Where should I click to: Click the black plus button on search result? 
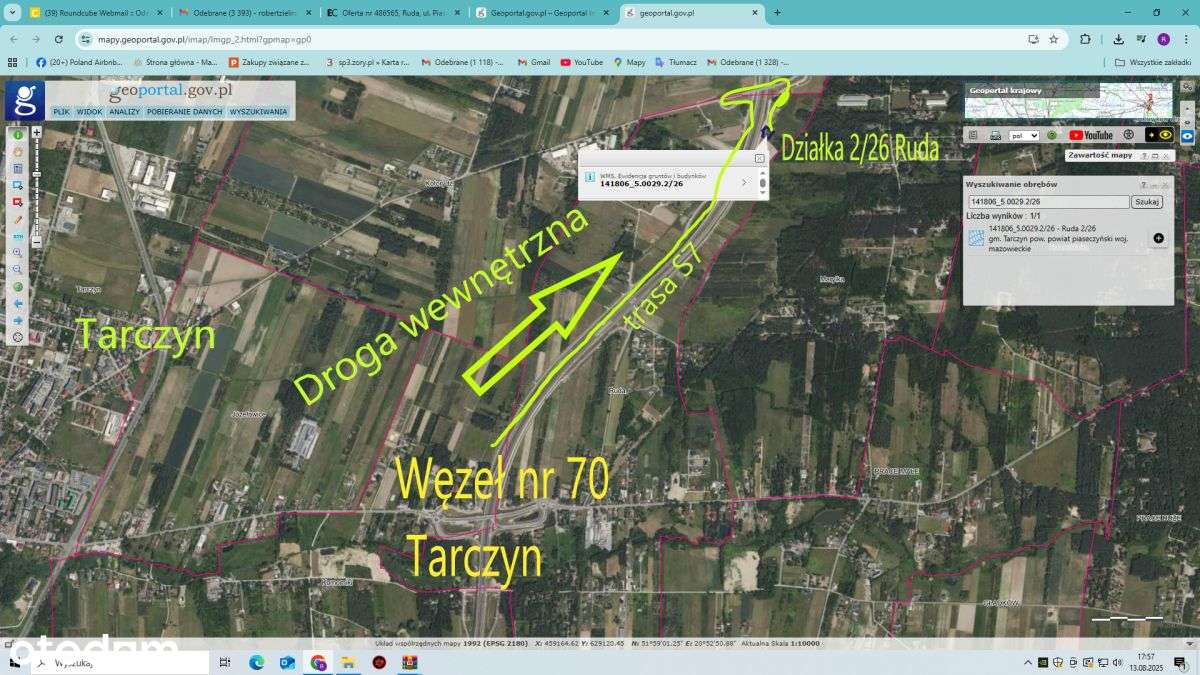click(1159, 238)
